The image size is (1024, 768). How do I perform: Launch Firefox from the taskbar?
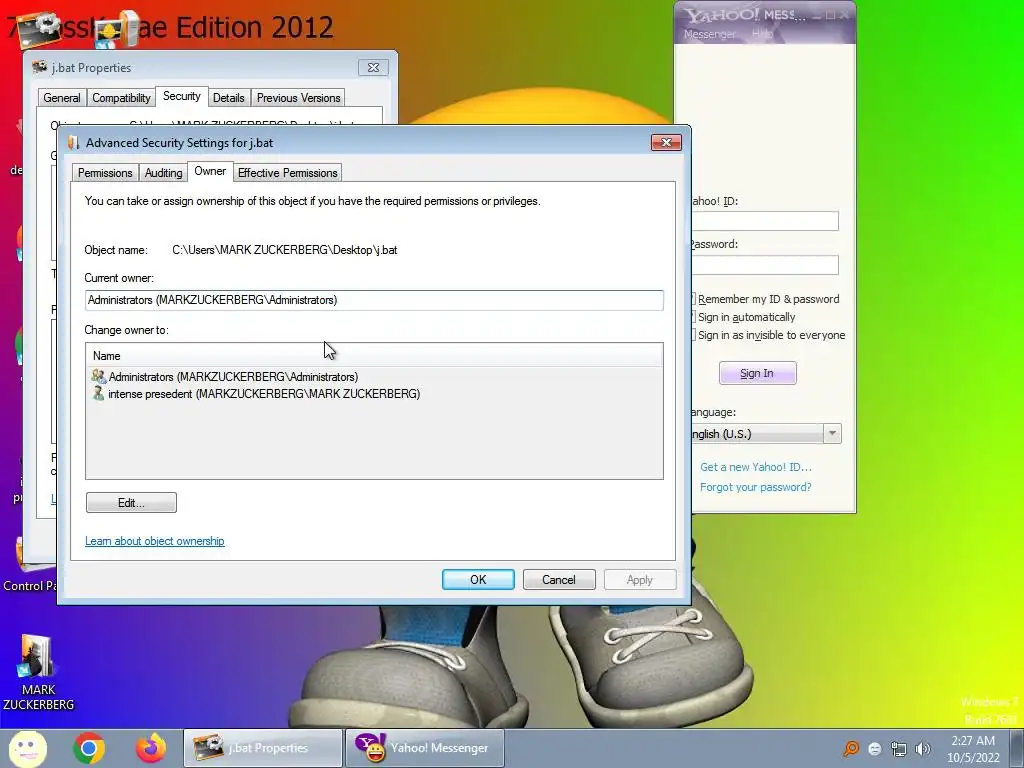151,748
